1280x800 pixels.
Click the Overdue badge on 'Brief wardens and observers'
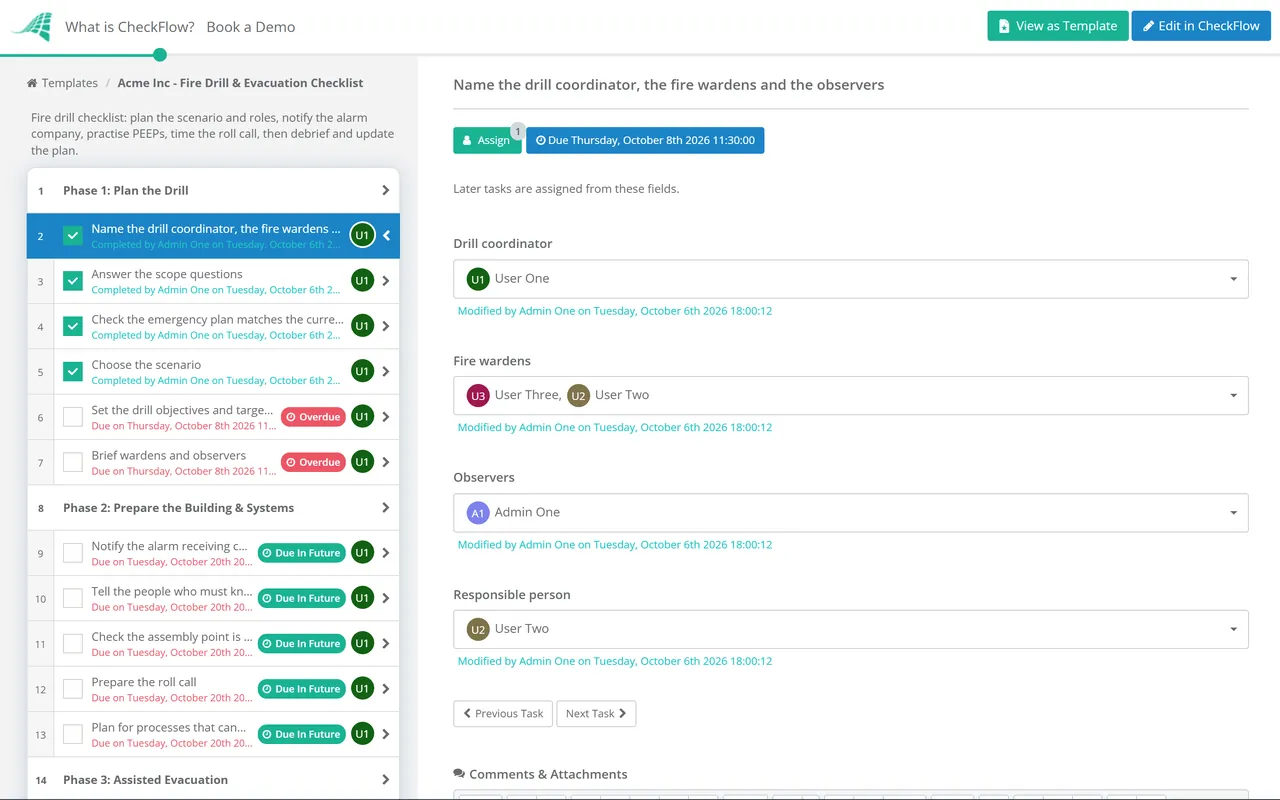point(313,462)
